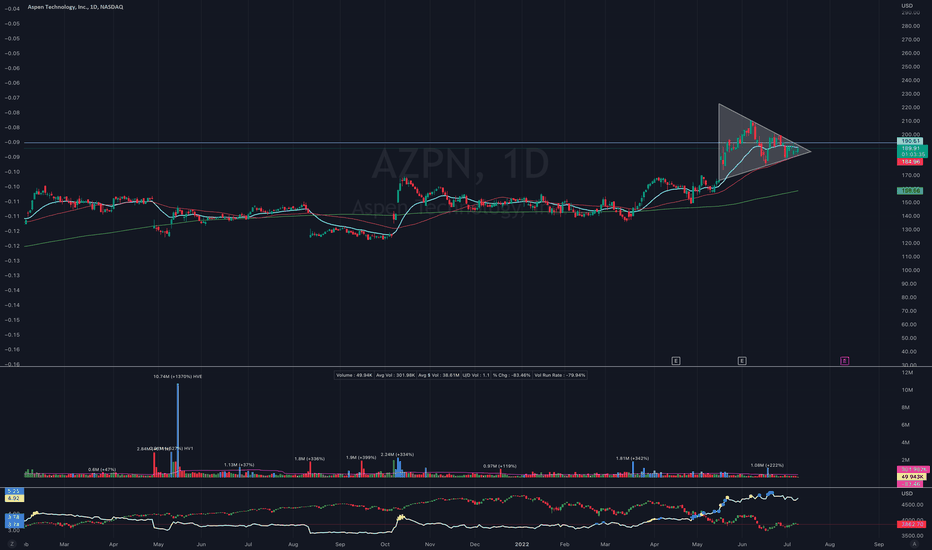The image size is (932, 550).
Task: Click the Aug label right of Jul
Action: tap(830, 544)
